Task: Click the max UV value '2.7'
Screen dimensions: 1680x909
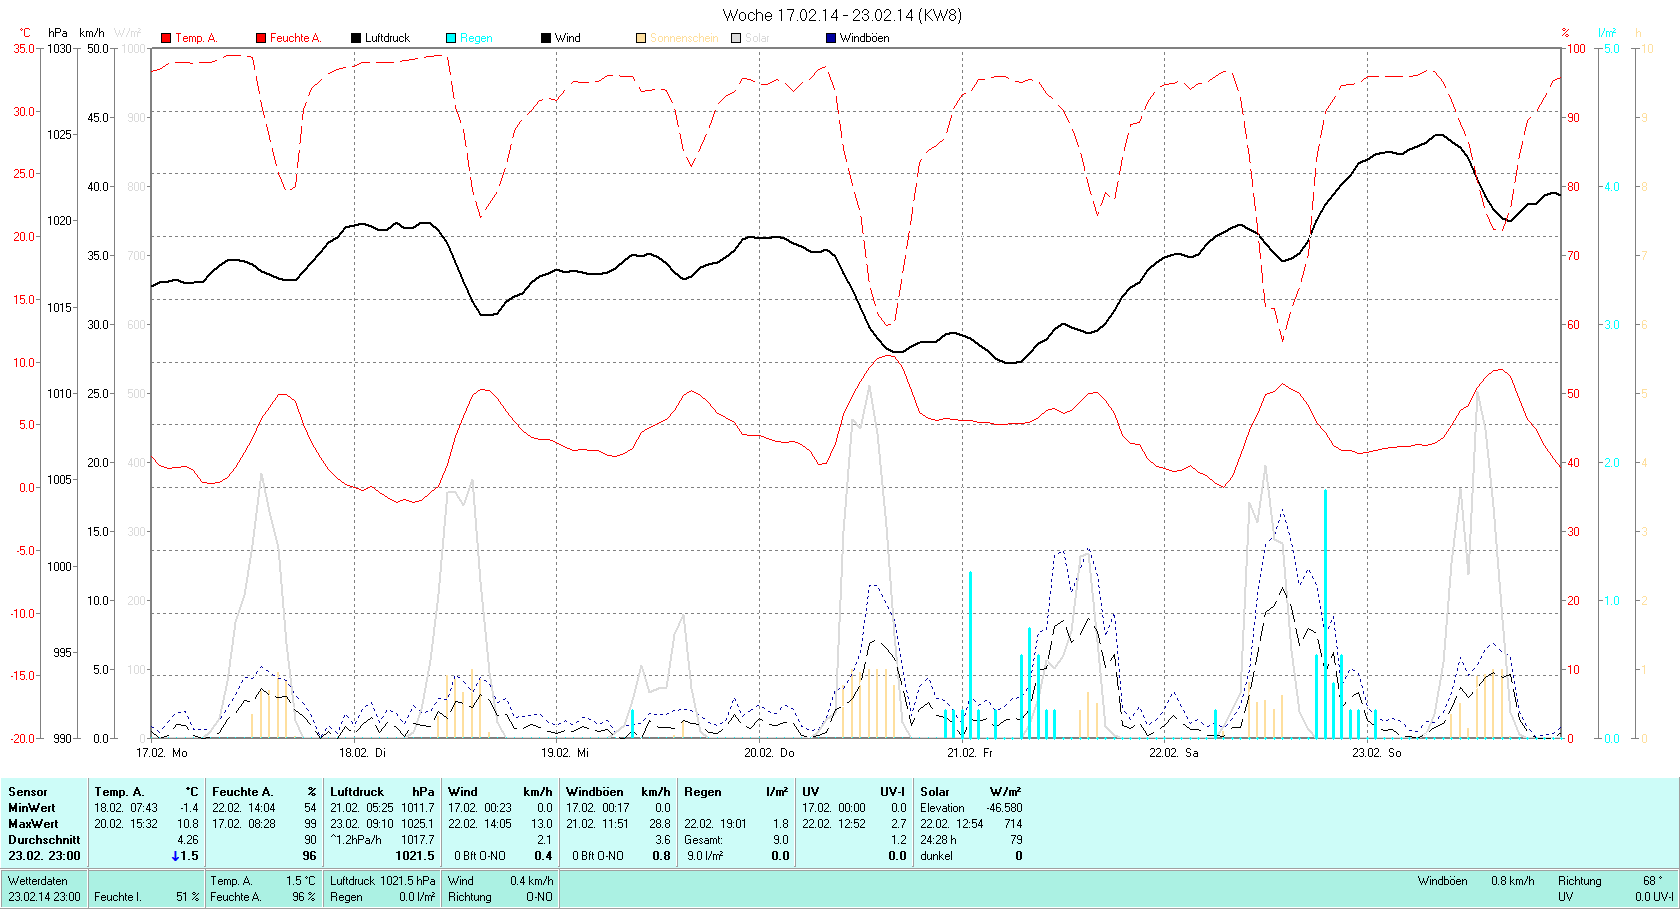Action: tap(898, 823)
